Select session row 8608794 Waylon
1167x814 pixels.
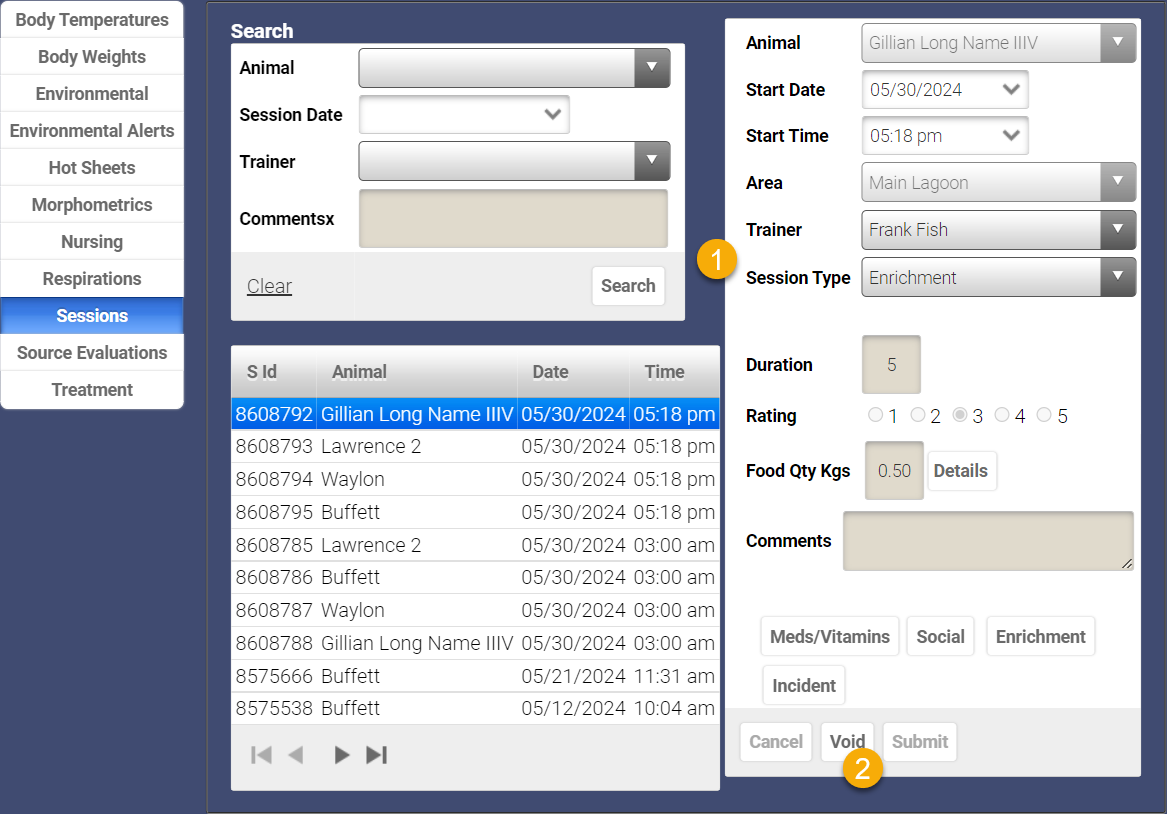click(476, 479)
